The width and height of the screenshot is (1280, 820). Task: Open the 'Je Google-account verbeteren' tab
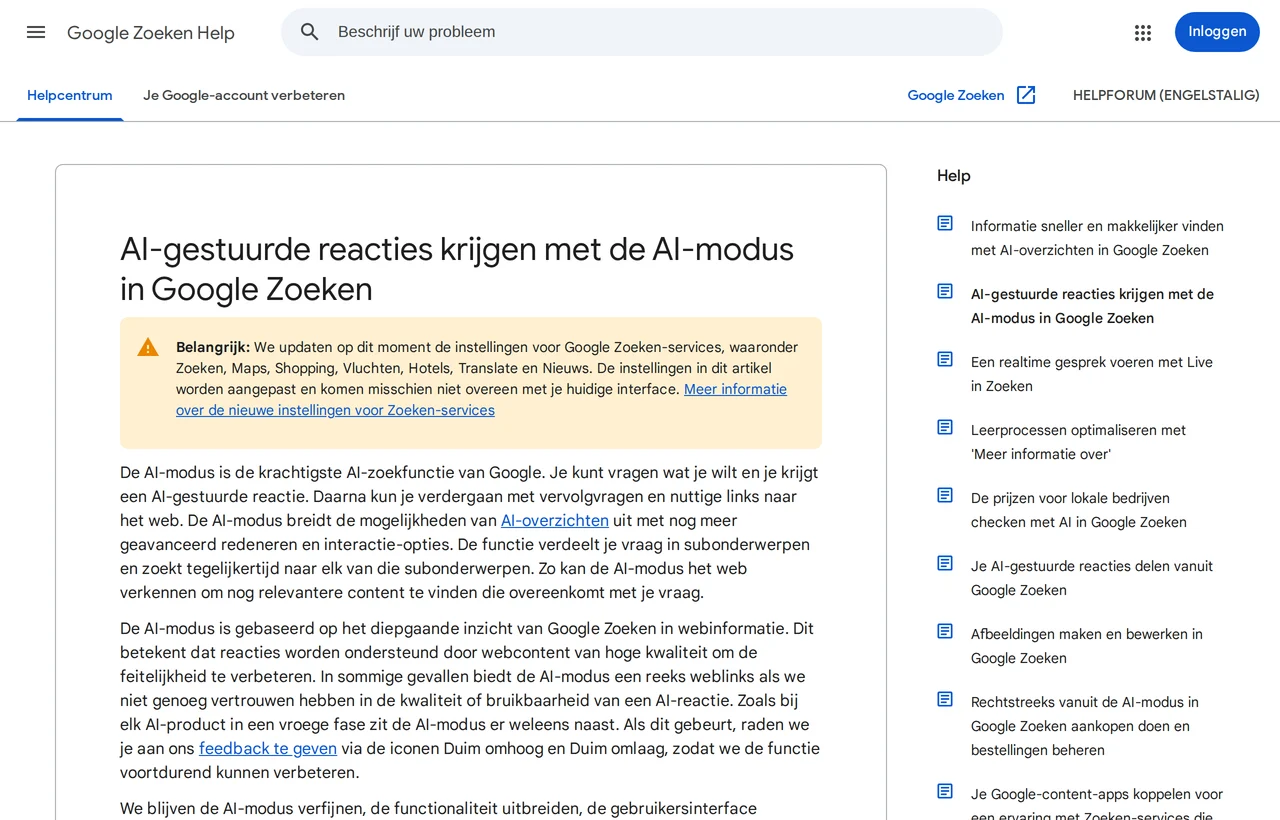click(x=244, y=95)
